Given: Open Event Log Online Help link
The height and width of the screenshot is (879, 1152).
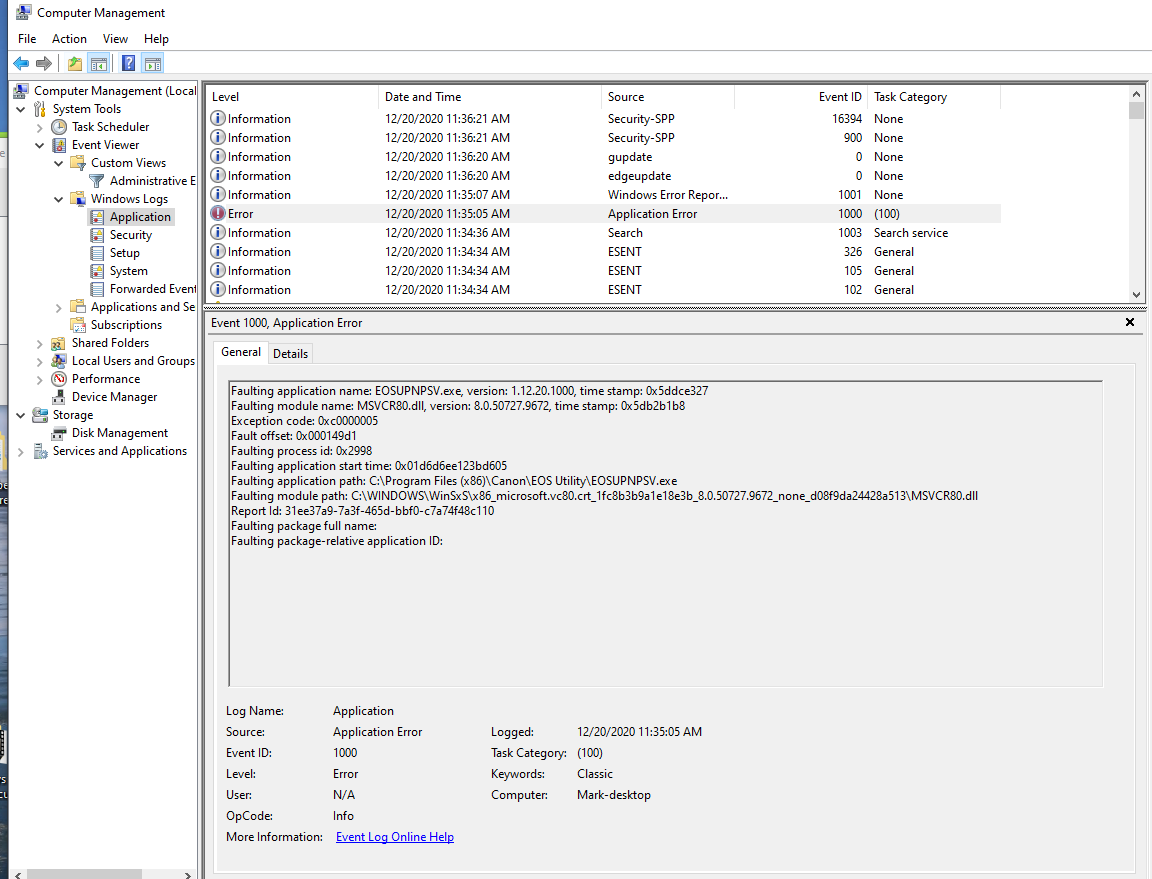Looking at the screenshot, I should (394, 836).
